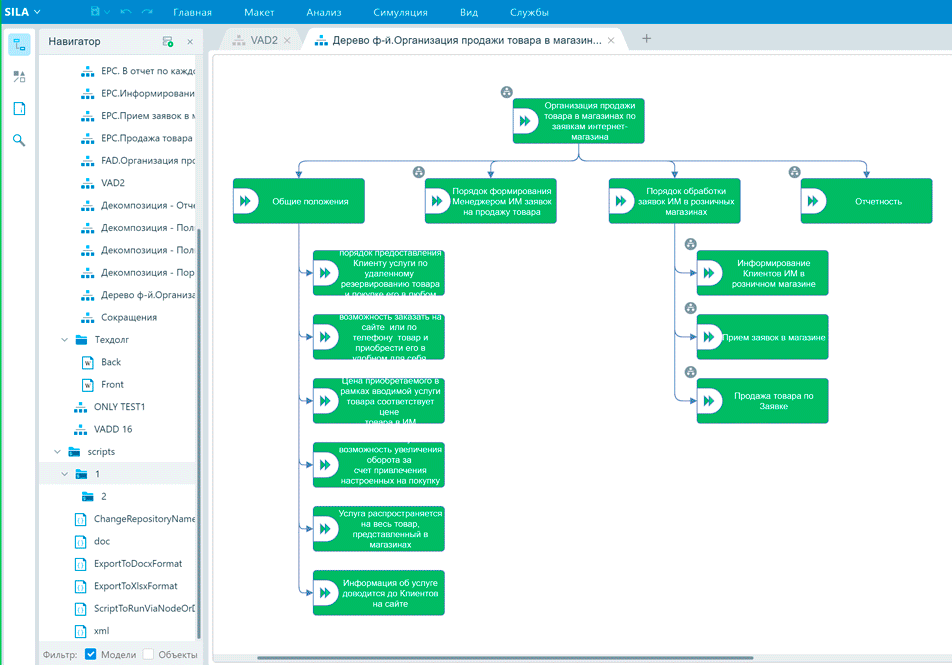Click decomposition icon above Отчетность node

point(794,172)
